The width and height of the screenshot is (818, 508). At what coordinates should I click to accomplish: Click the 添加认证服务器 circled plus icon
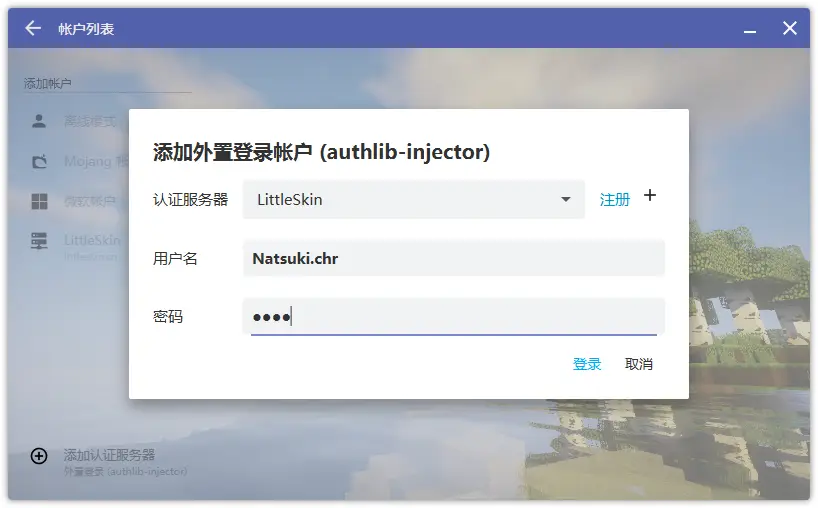point(39,456)
